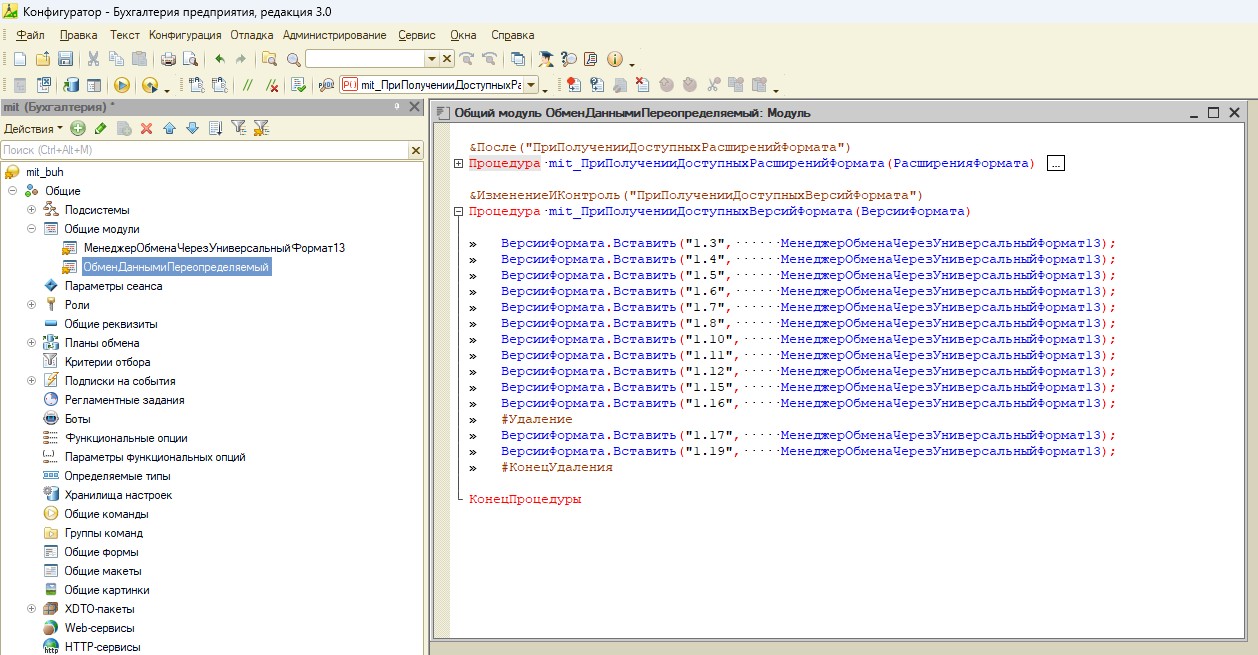Expand the Планы обмена tree node
The image size is (1258, 655).
point(31,343)
